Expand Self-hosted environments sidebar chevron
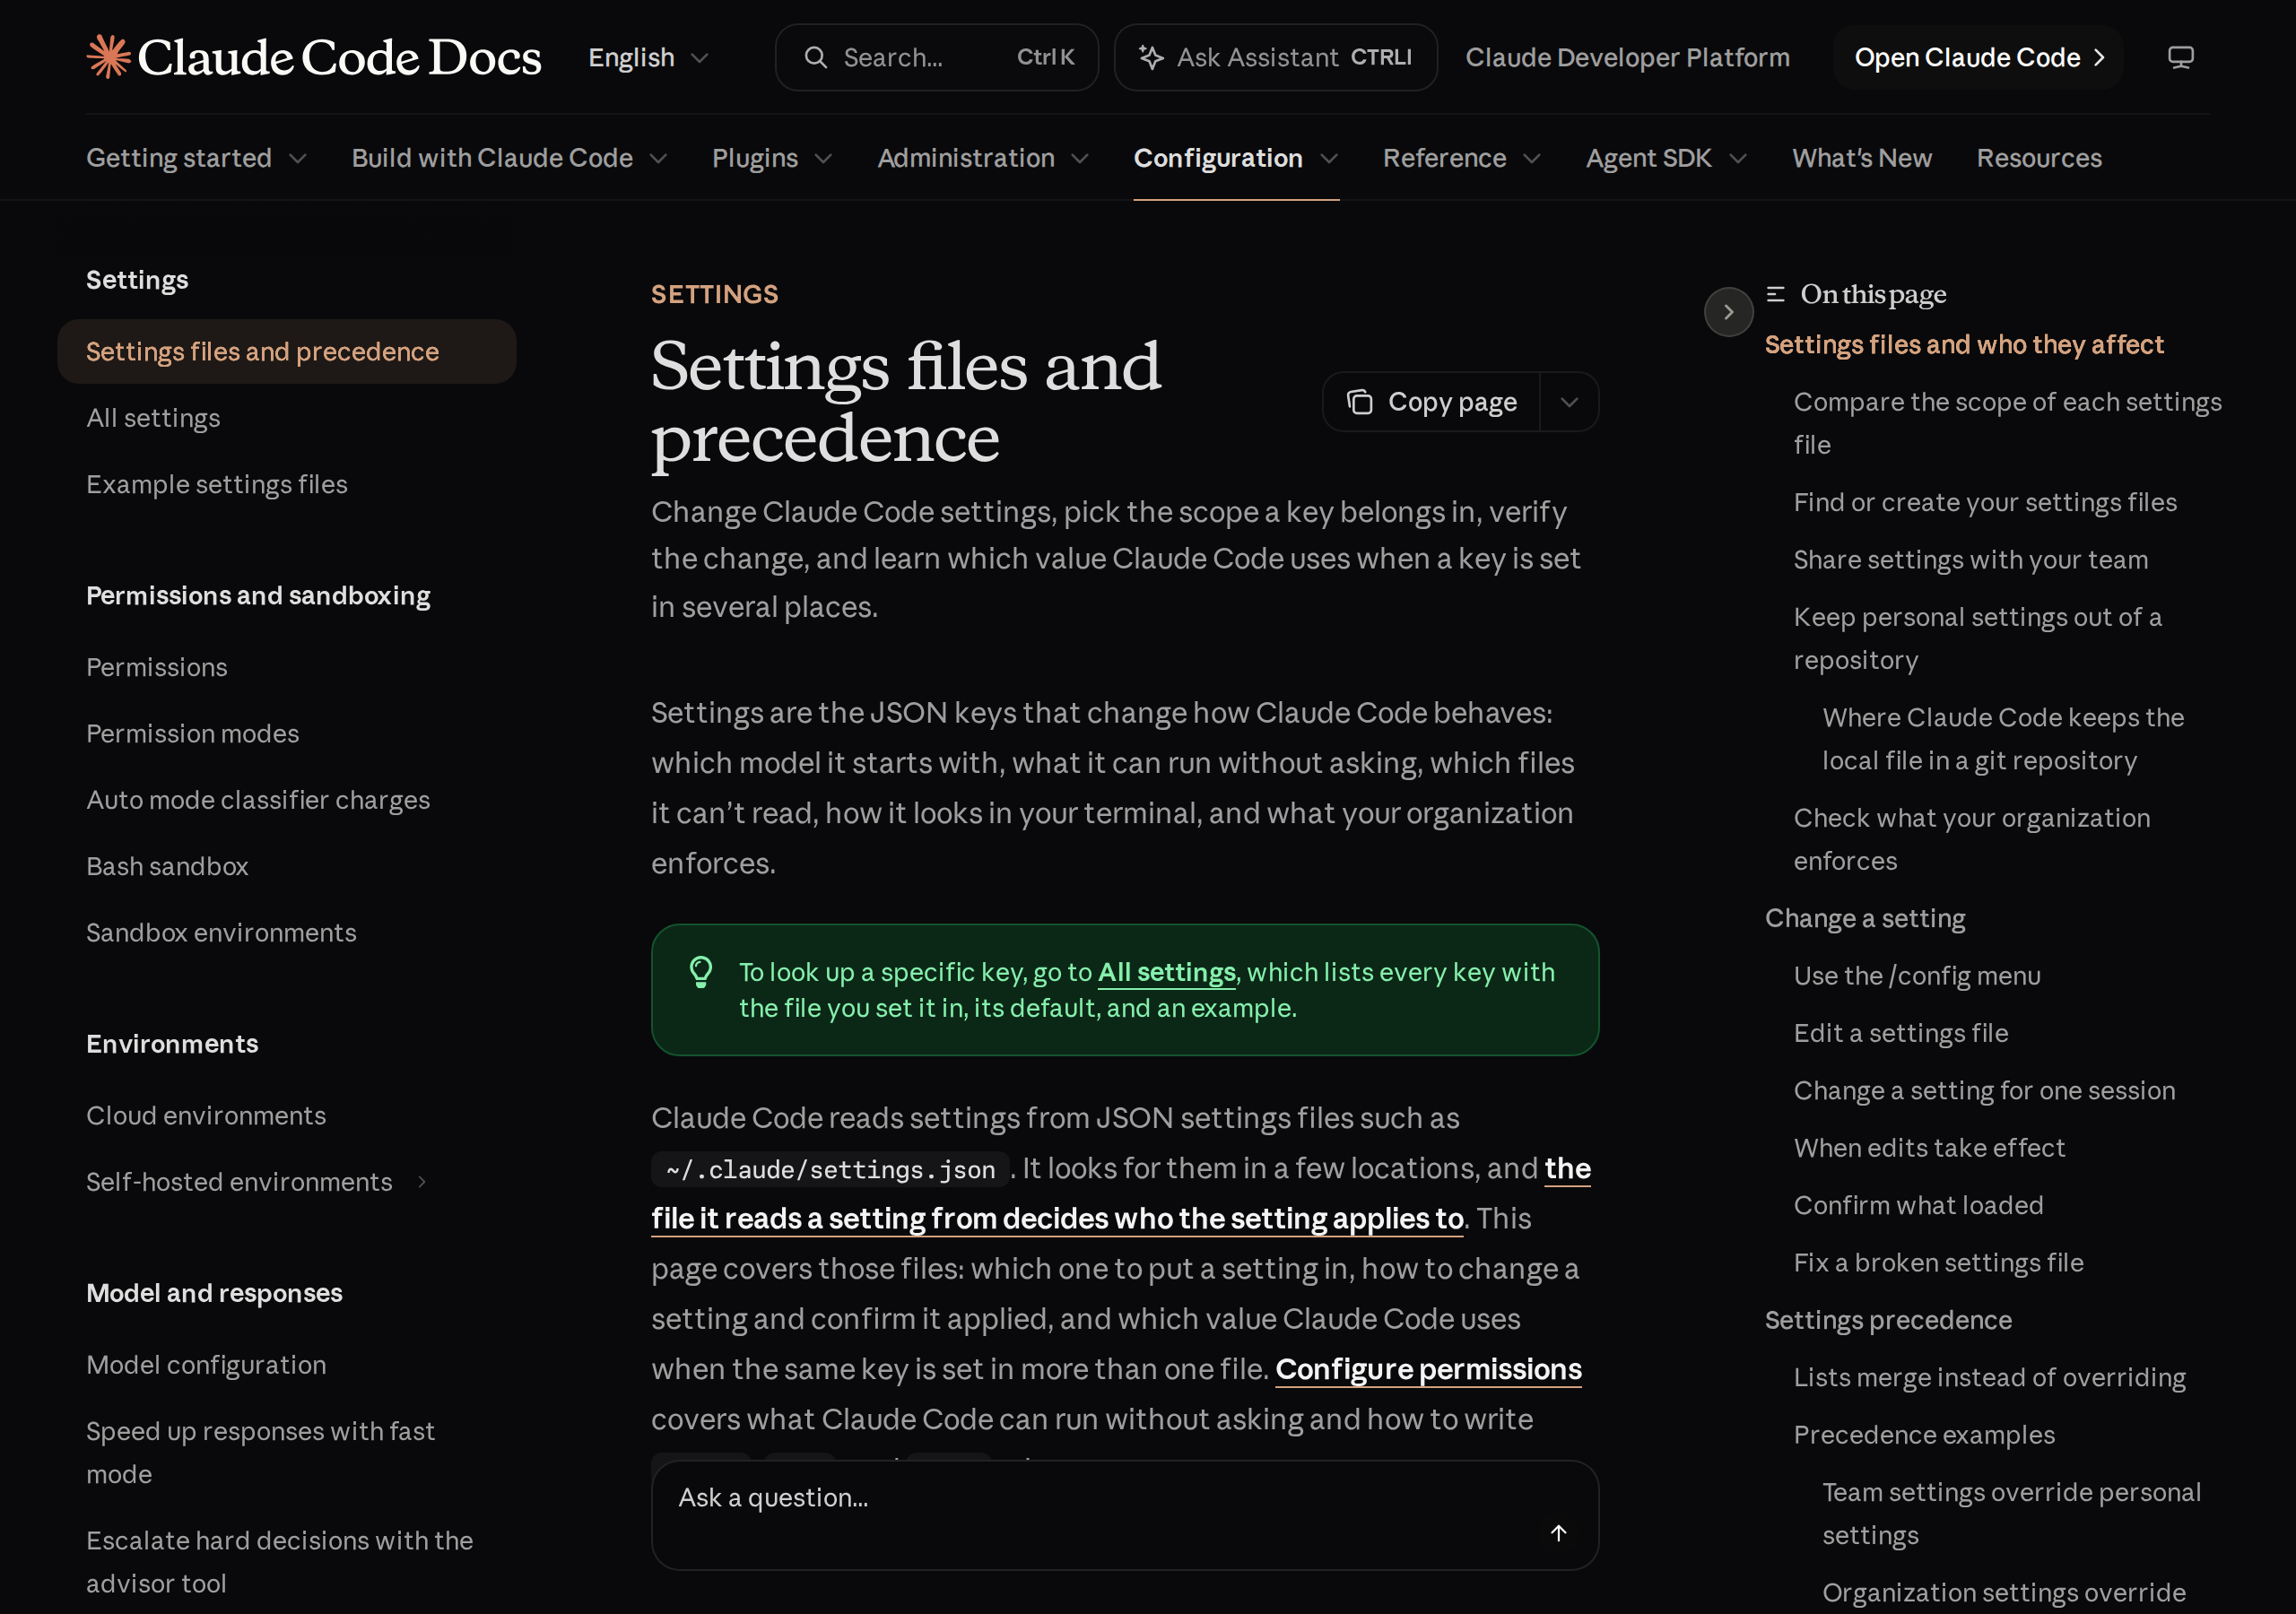2296x1614 pixels. (x=422, y=1182)
